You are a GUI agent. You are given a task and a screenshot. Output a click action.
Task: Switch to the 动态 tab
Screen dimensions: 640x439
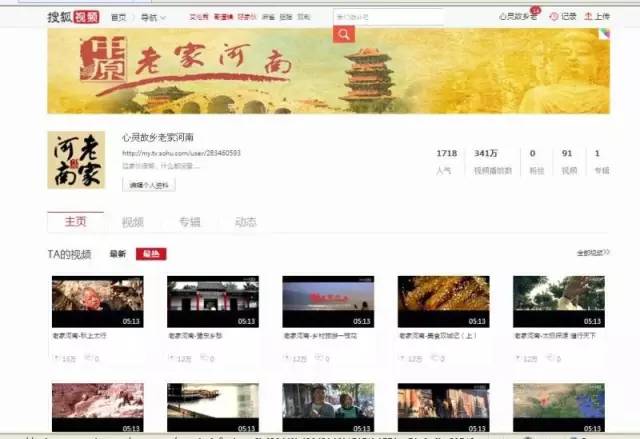click(246, 222)
